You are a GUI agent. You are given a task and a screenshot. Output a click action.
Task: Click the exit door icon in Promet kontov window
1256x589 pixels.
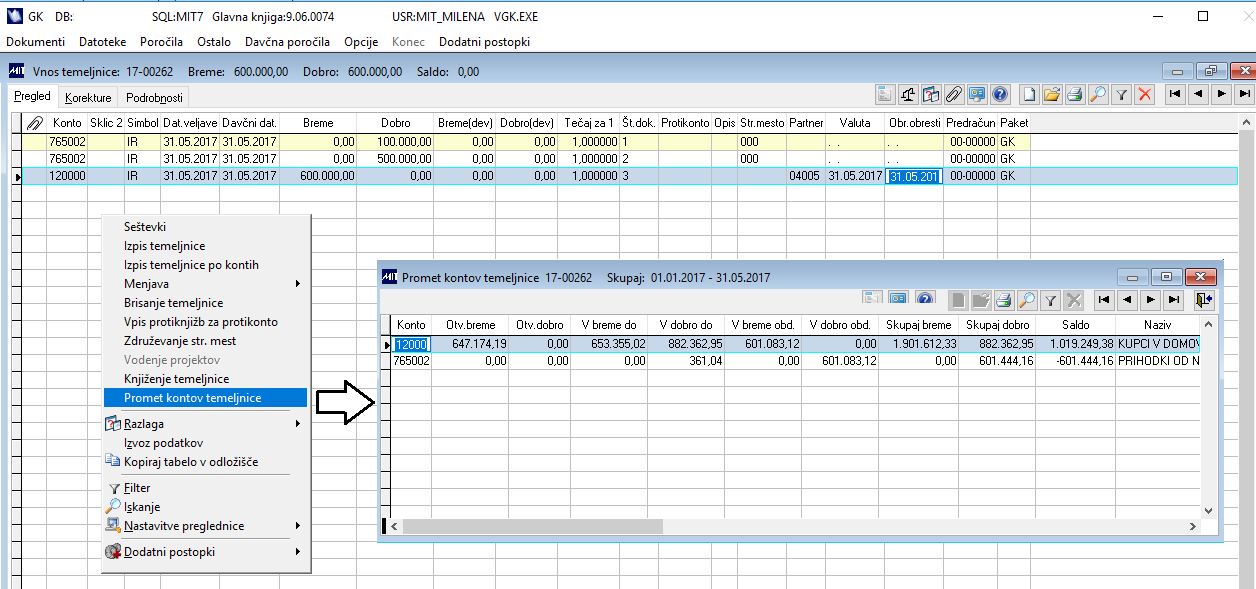[1205, 299]
